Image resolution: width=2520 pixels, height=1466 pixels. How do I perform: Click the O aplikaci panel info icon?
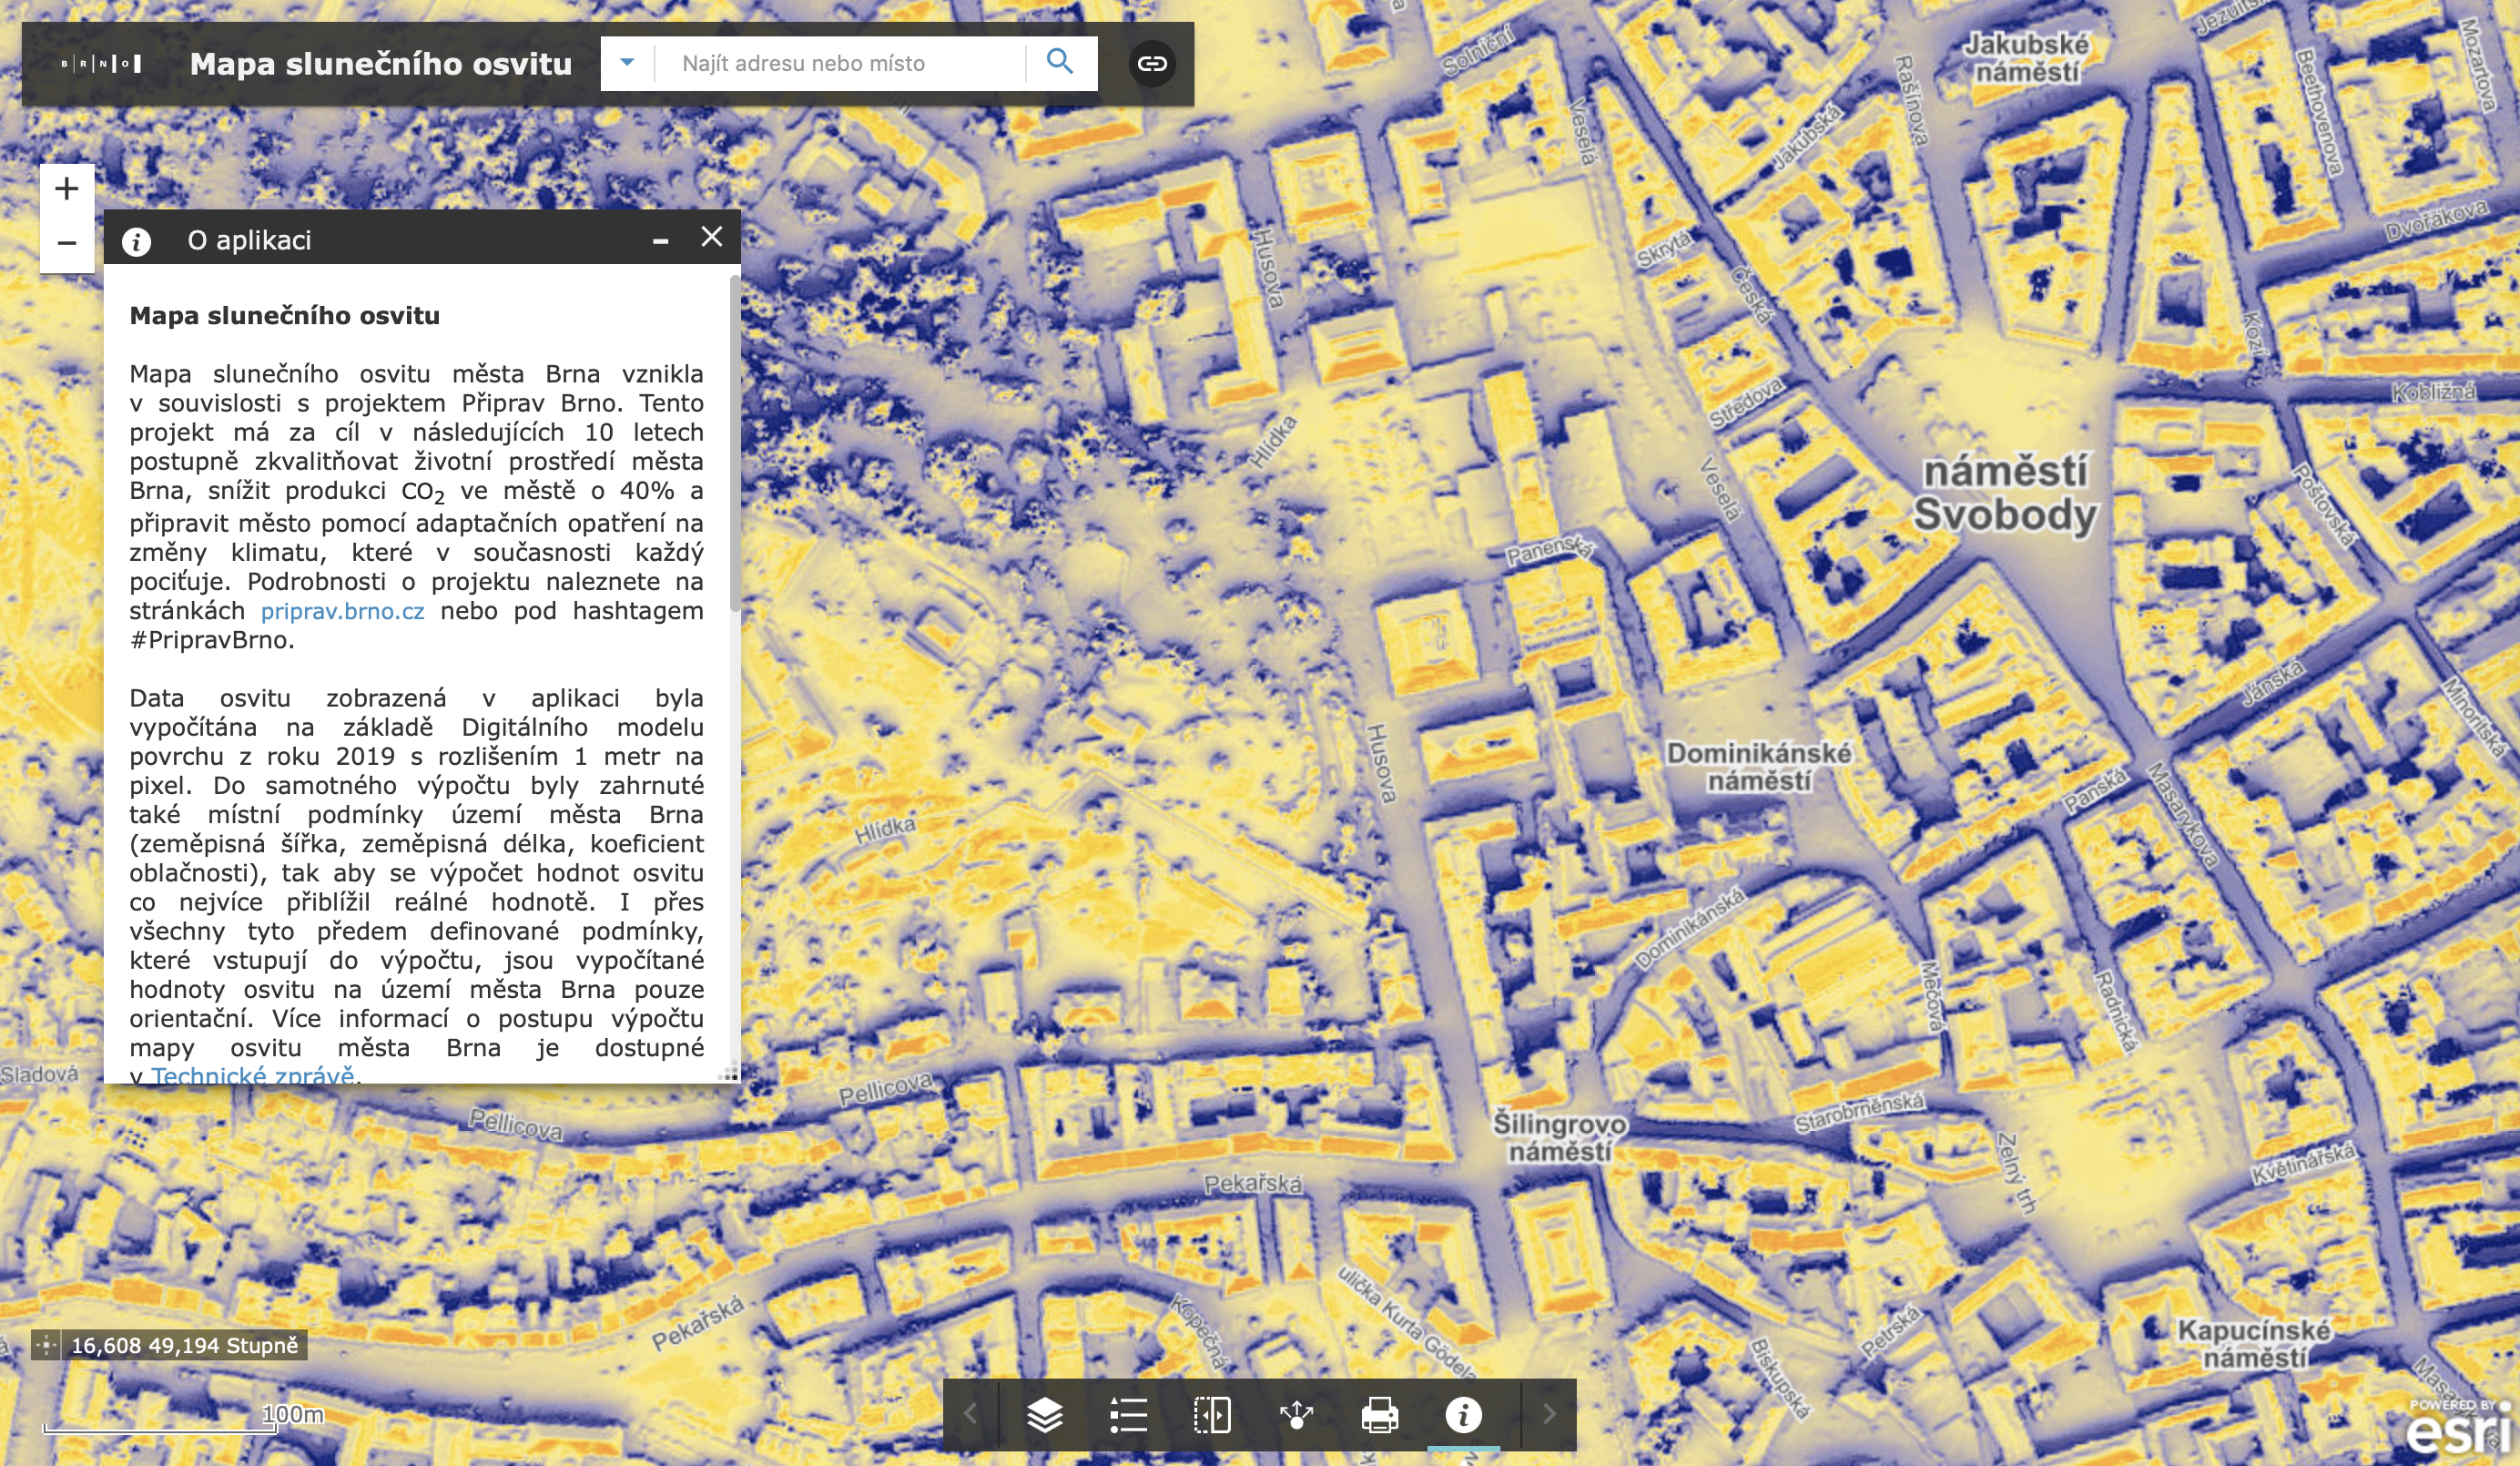[137, 241]
